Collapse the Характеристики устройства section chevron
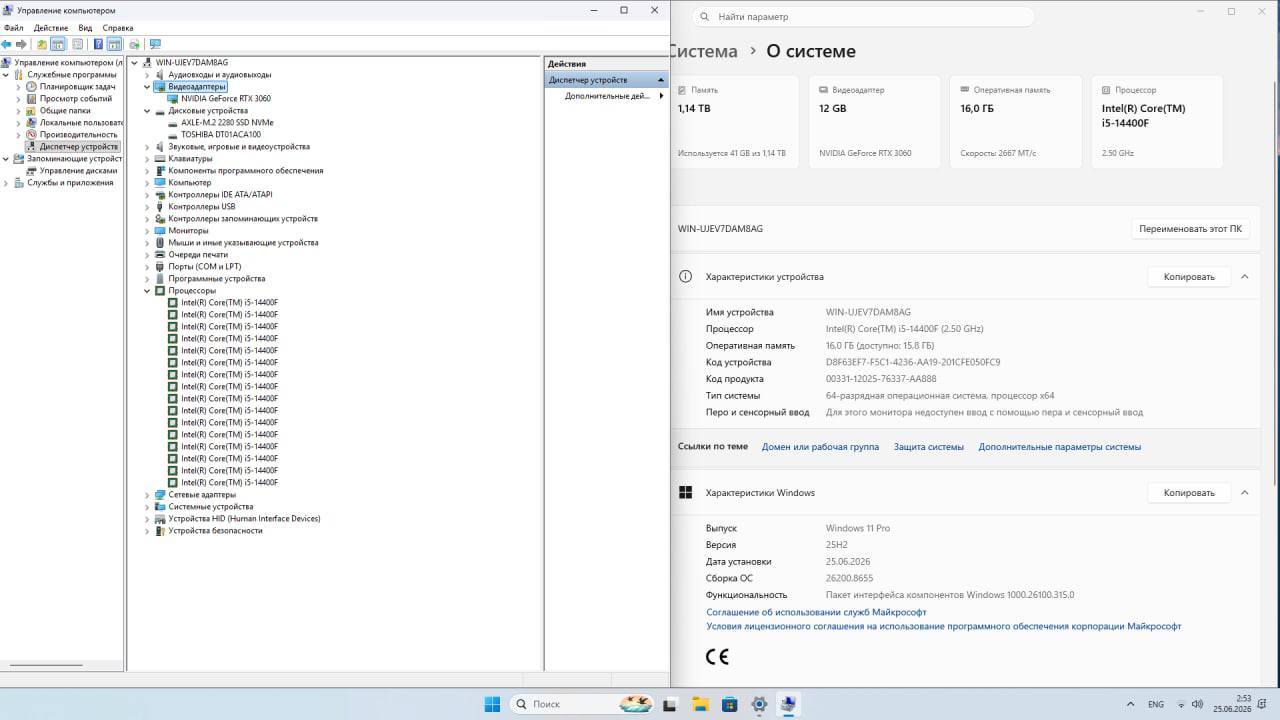Image resolution: width=1280 pixels, height=720 pixels. [1245, 277]
